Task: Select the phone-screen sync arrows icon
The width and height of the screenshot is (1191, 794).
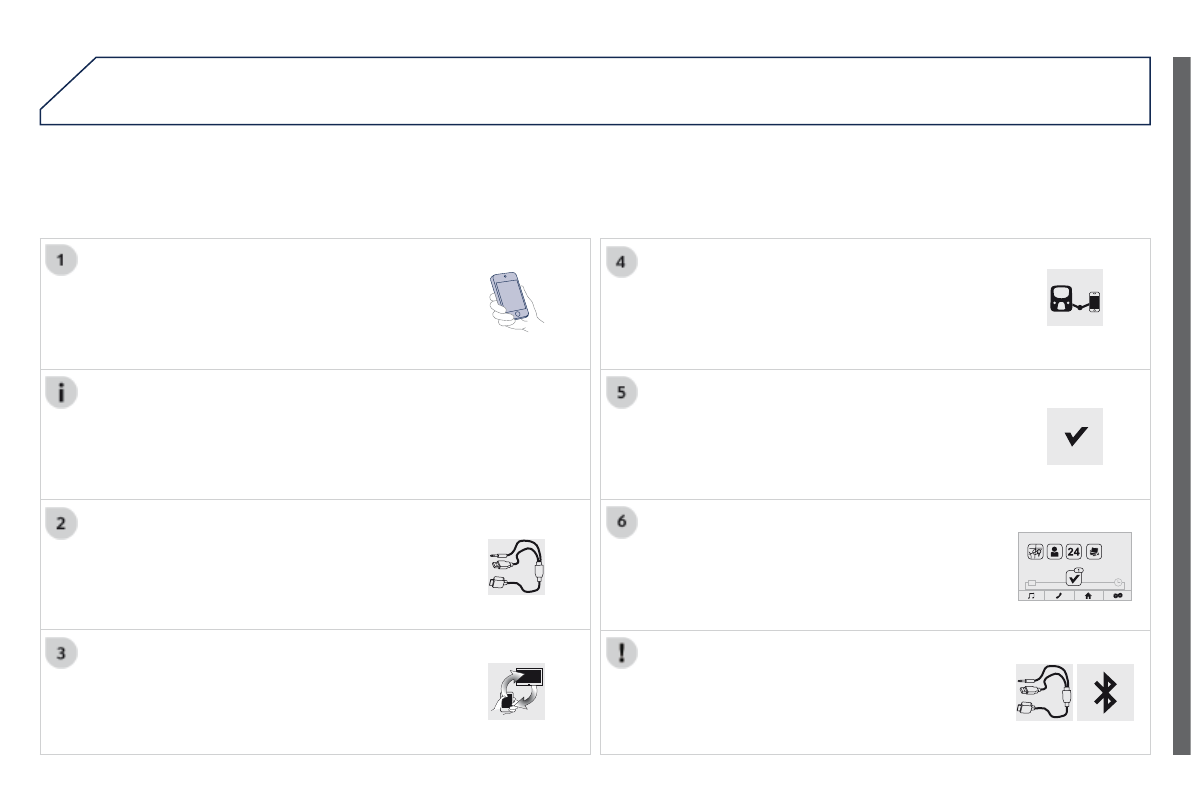Action: (x=516, y=691)
